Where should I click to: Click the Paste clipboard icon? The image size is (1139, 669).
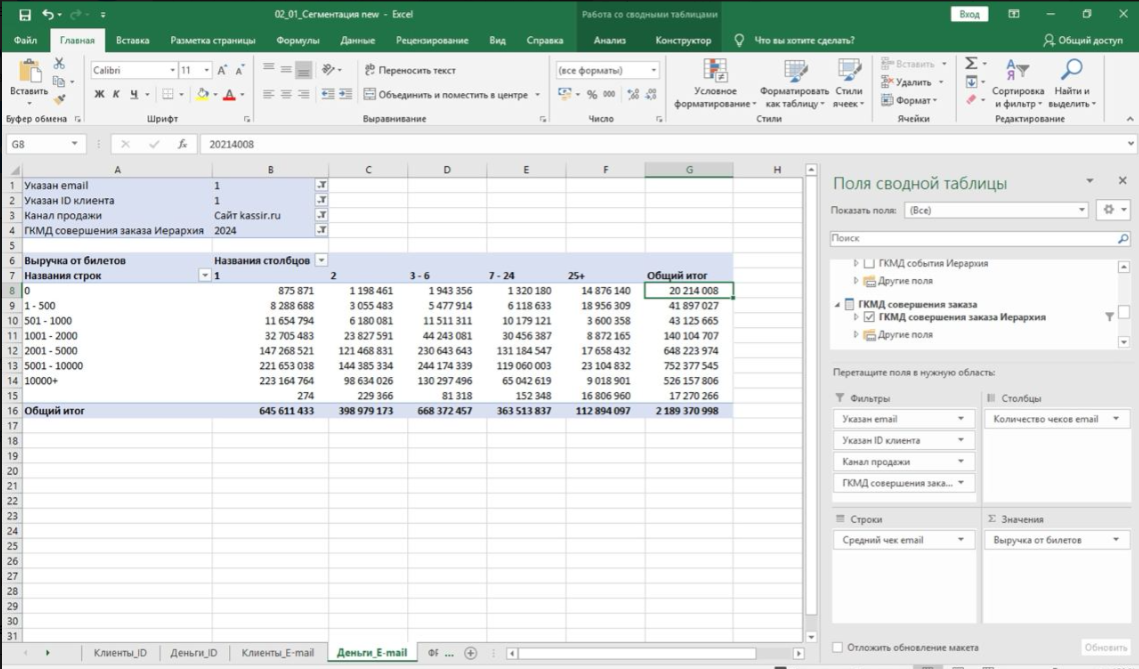(29, 72)
